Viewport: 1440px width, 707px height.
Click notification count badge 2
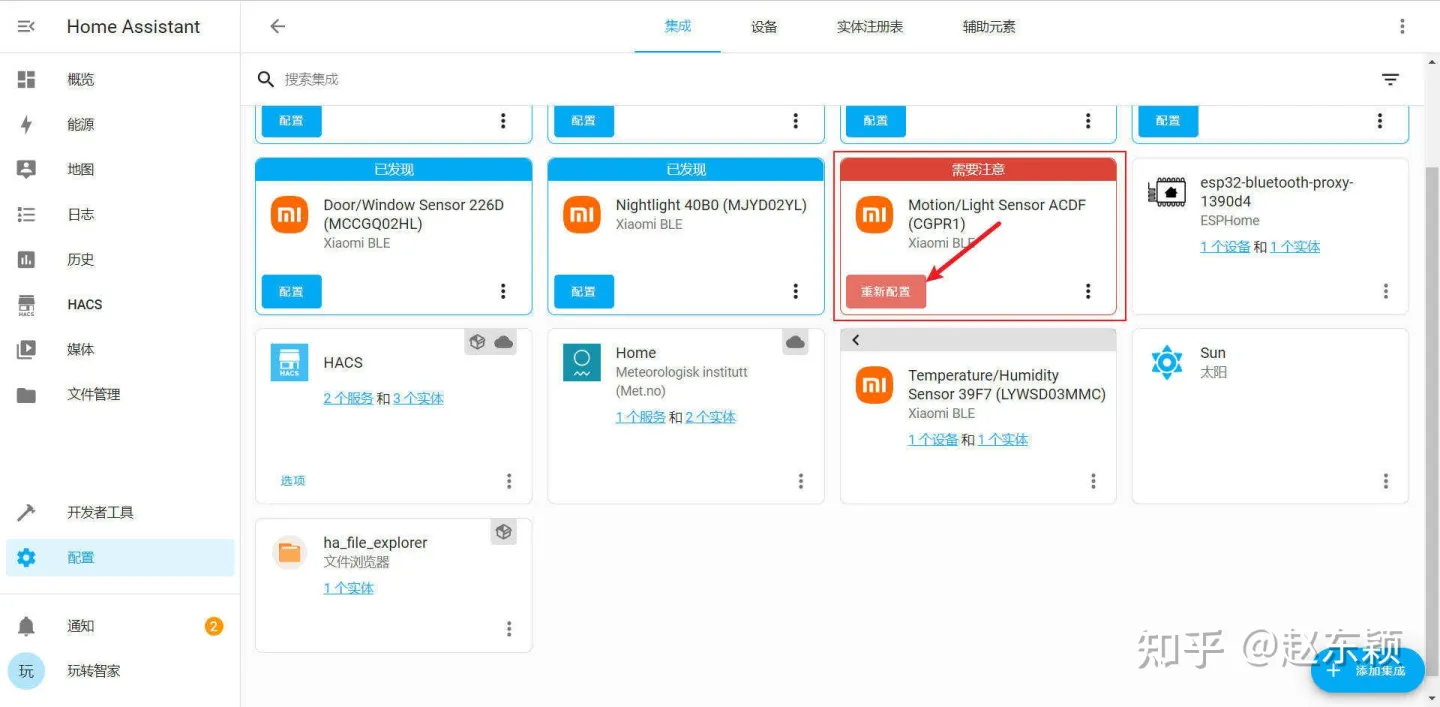click(x=214, y=627)
